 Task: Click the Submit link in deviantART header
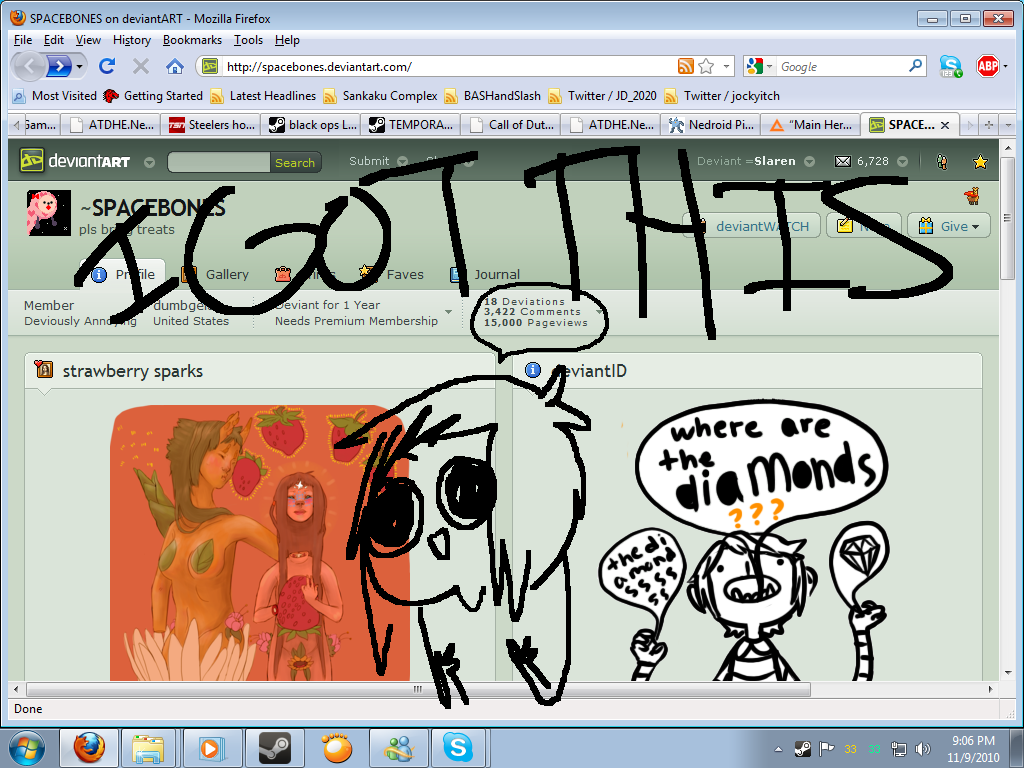[x=369, y=161]
